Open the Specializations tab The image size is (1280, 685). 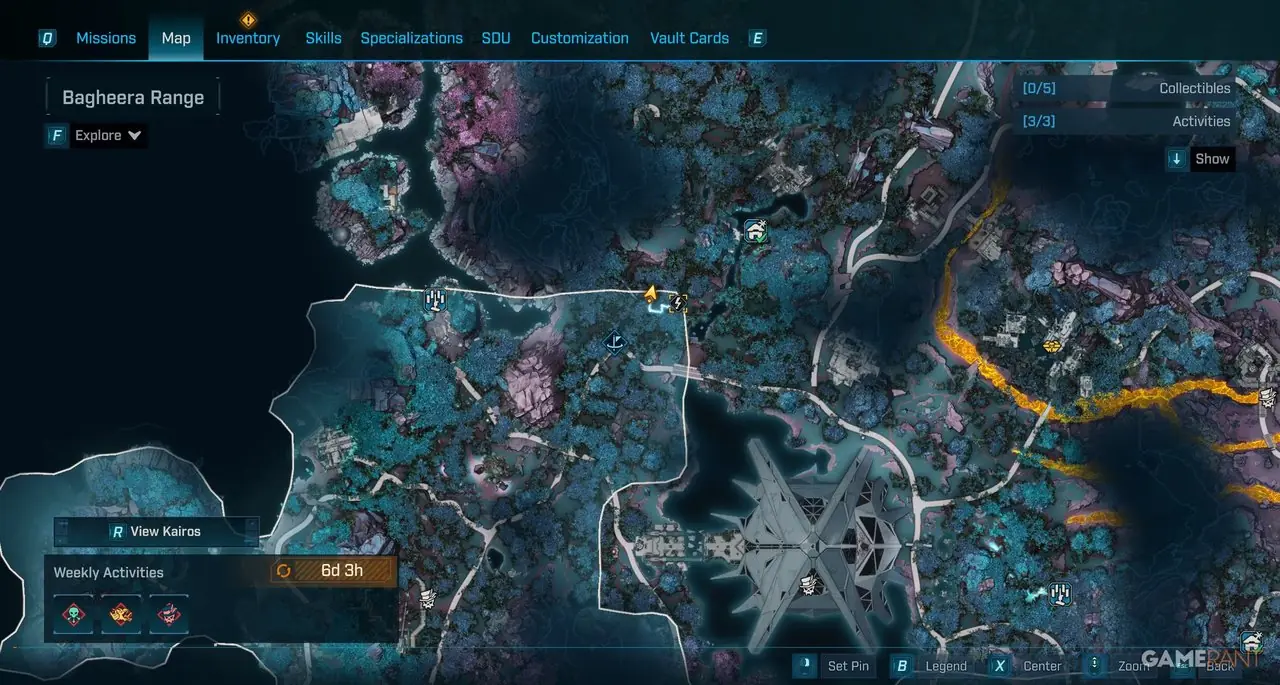pyautogui.click(x=411, y=38)
